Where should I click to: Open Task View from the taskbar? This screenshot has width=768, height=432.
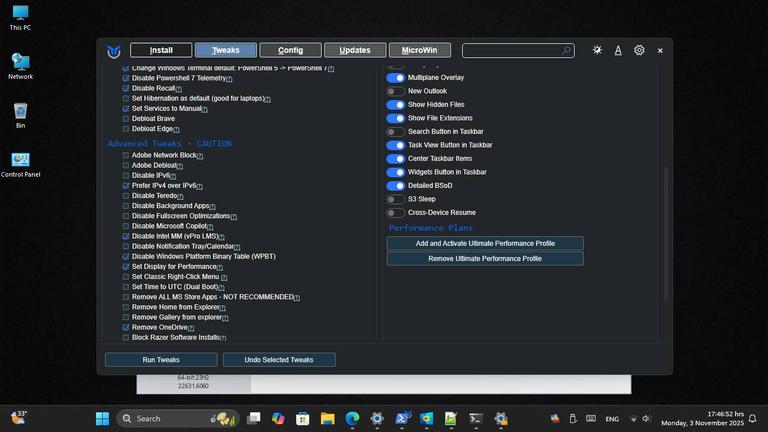point(254,418)
